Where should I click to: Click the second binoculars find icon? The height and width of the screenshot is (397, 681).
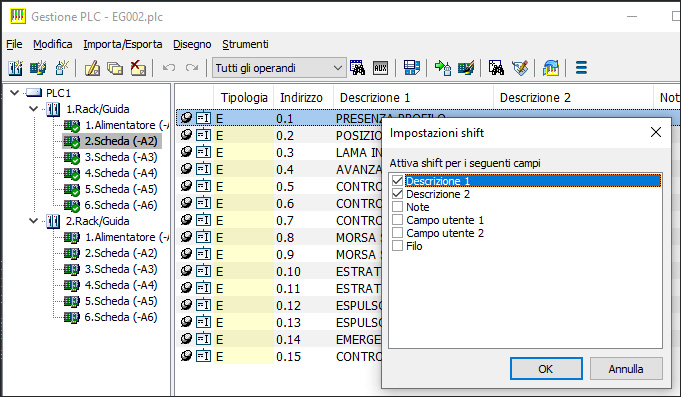pyautogui.click(x=496, y=68)
